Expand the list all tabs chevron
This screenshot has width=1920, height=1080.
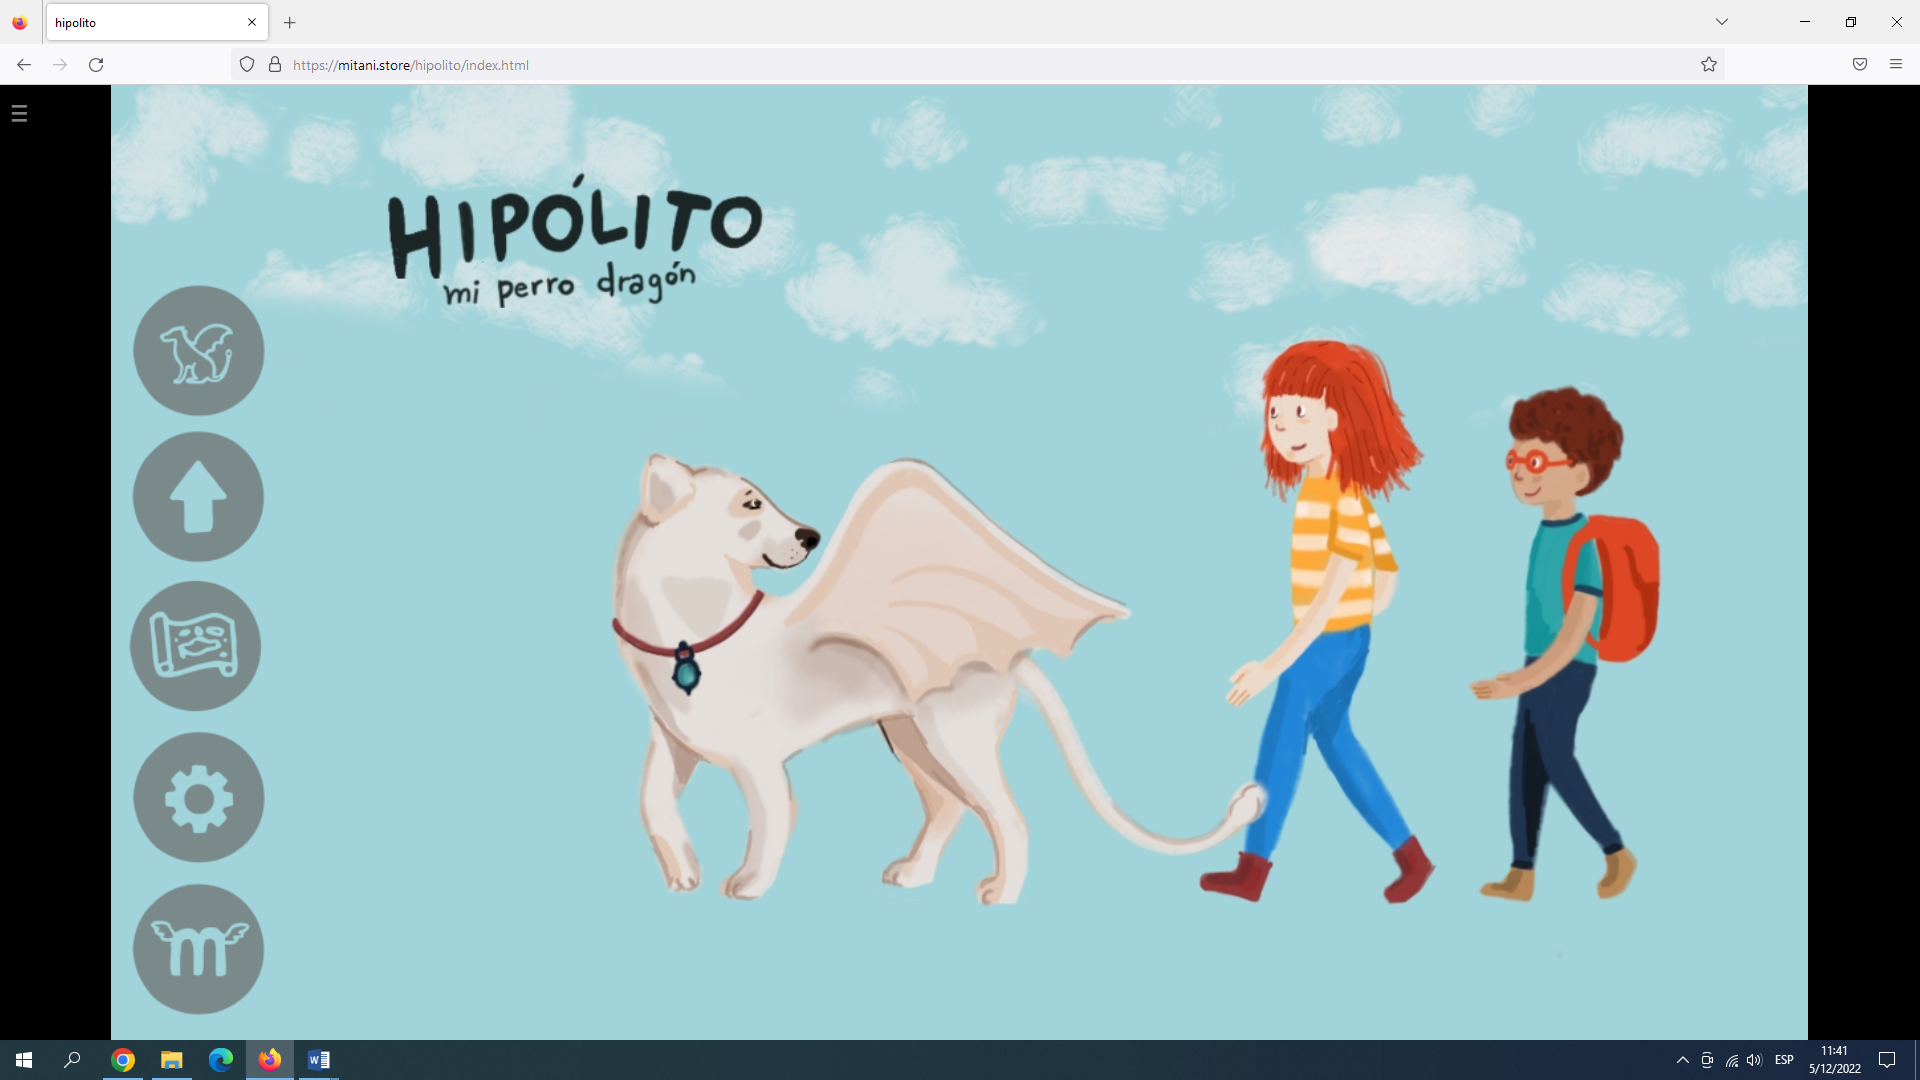tap(1722, 22)
